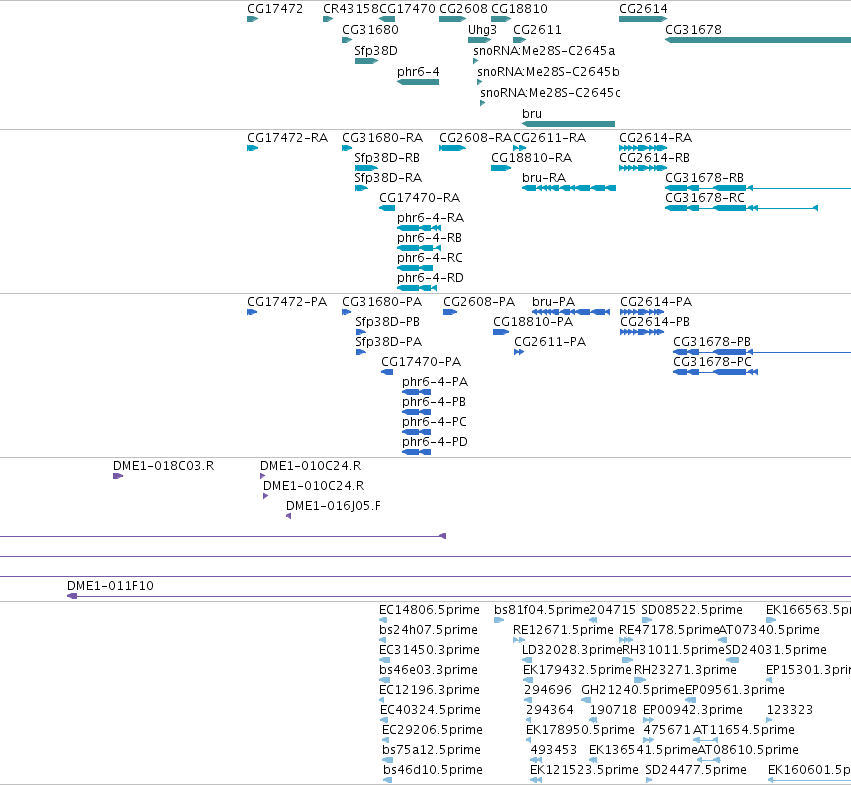851x785 pixels.
Task: Click the phr6-4-RB transcript label
Action: click(429, 238)
